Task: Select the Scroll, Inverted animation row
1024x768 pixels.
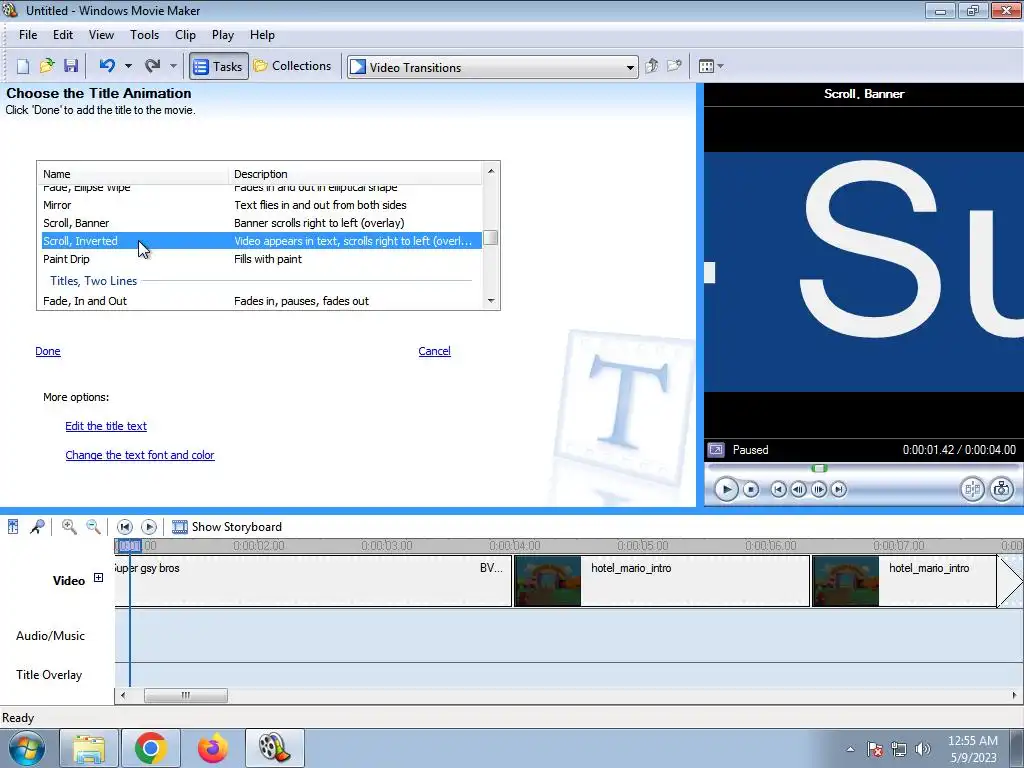Action: [x=262, y=241]
